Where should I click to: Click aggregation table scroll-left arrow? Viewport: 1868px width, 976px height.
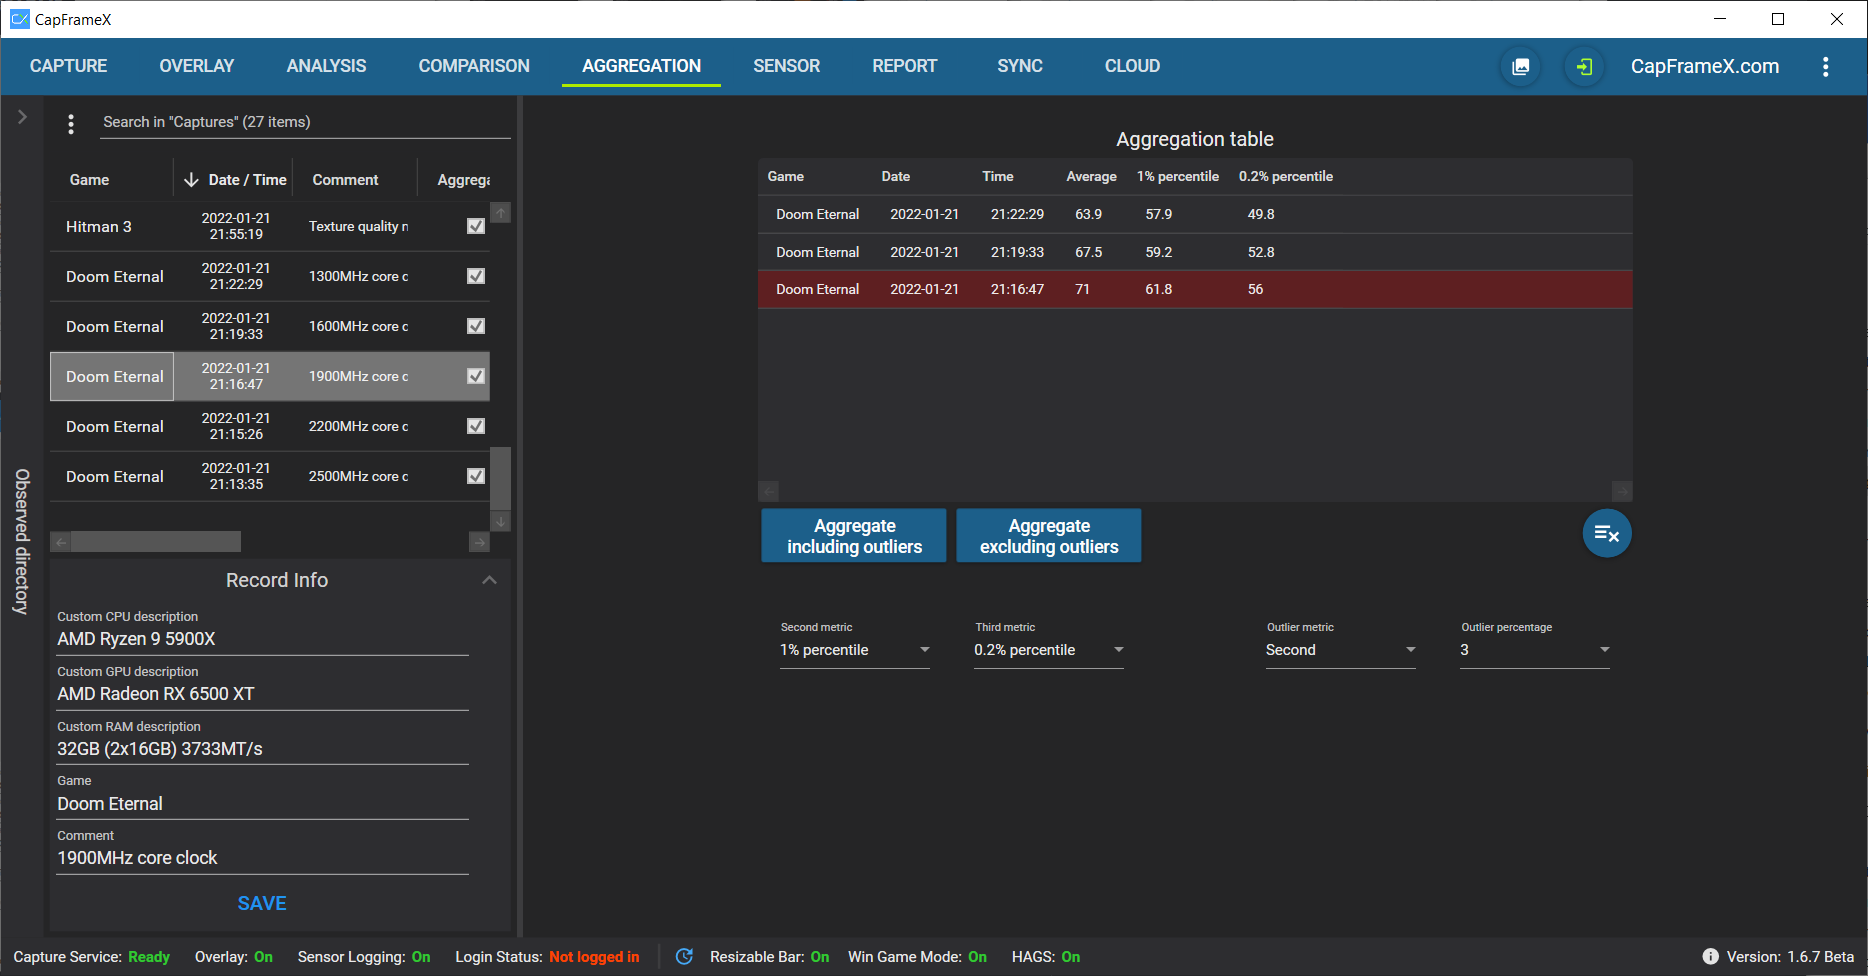(x=768, y=491)
